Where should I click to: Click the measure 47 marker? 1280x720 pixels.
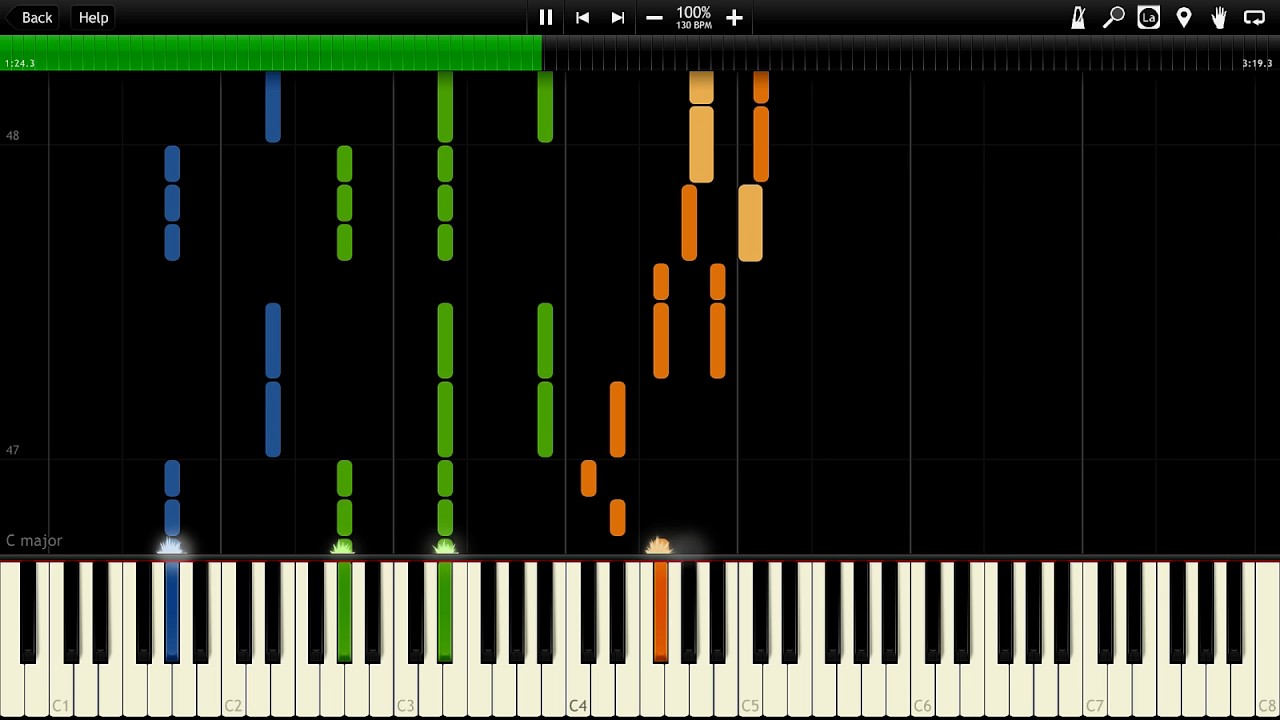coord(12,450)
